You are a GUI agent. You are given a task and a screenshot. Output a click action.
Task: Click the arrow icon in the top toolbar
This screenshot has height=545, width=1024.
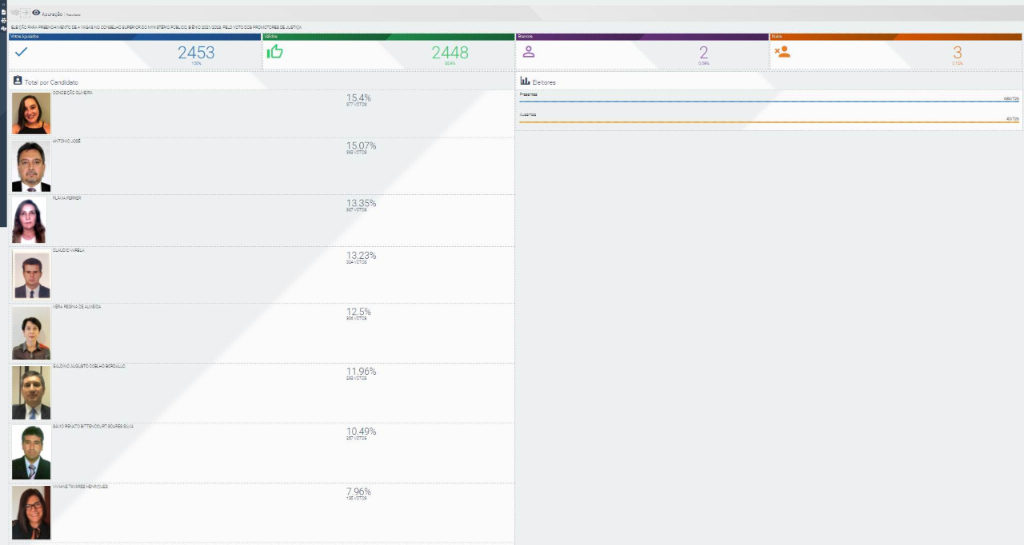26,12
